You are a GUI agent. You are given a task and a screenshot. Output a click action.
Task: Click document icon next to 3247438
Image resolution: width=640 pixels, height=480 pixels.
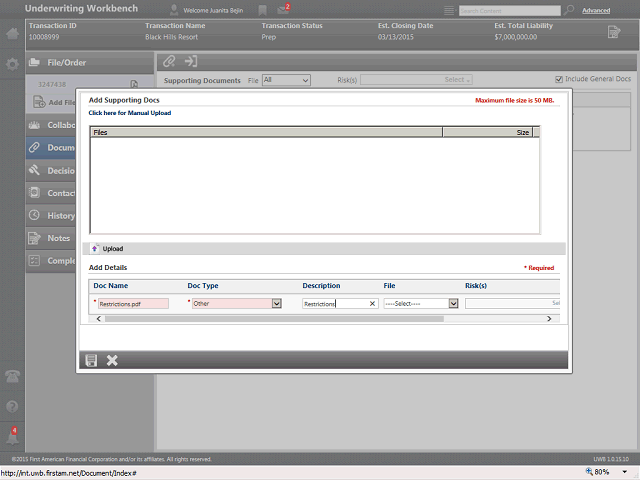tap(134, 84)
